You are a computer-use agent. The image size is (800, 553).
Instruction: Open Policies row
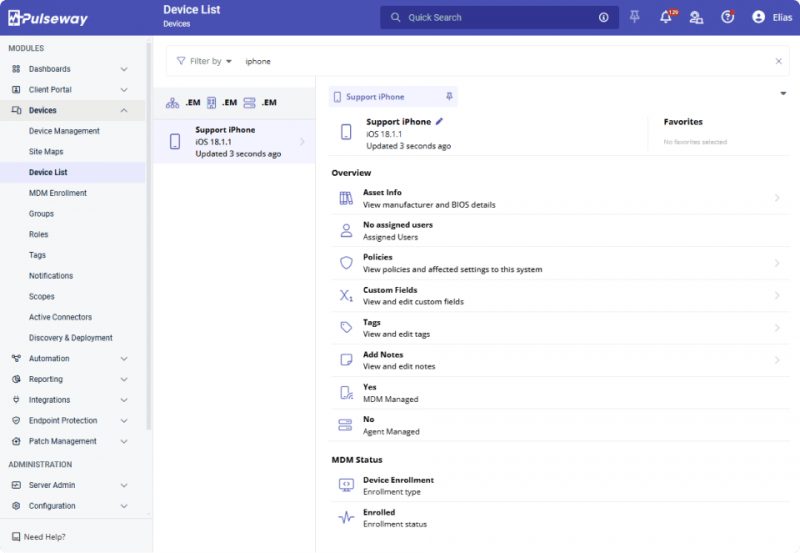pyautogui.click(x=560, y=263)
